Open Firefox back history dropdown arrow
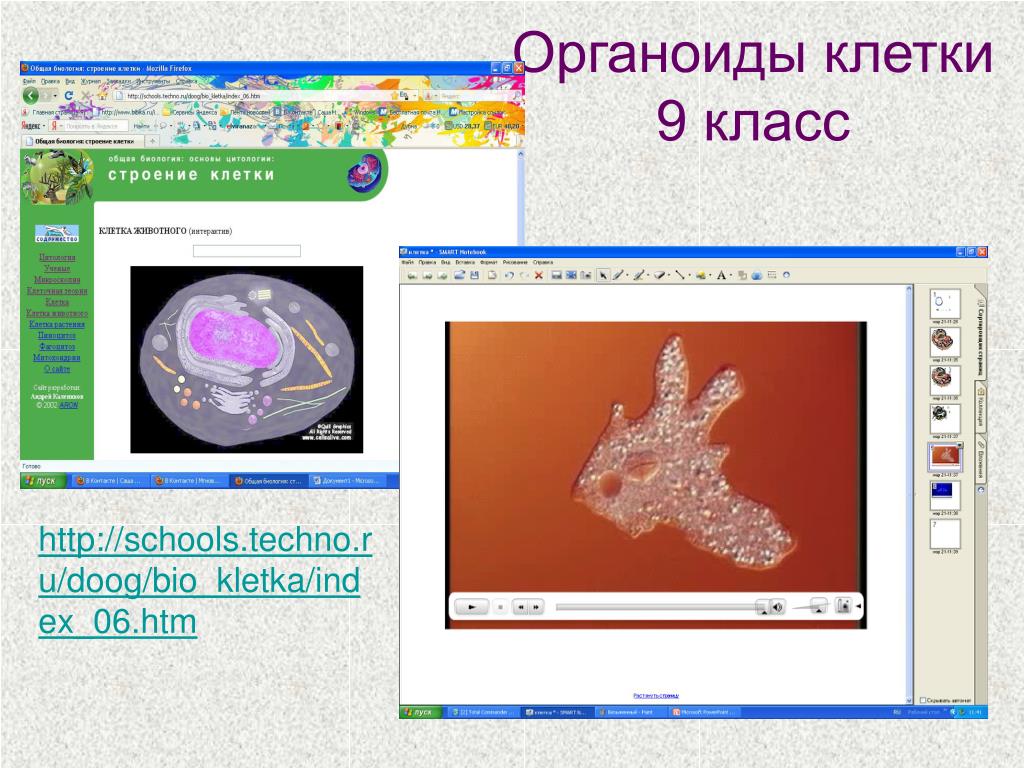The height and width of the screenshot is (768, 1024). (55, 95)
